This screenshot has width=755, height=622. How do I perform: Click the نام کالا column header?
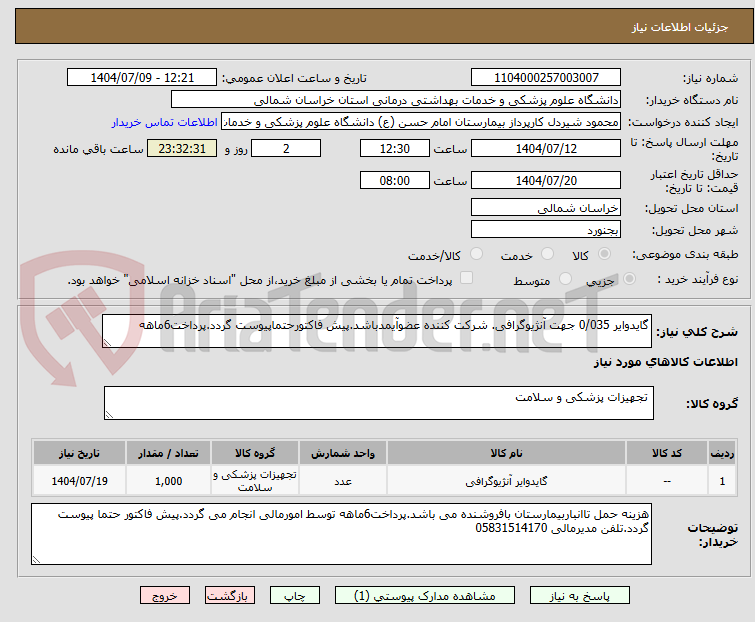click(506, 453)
